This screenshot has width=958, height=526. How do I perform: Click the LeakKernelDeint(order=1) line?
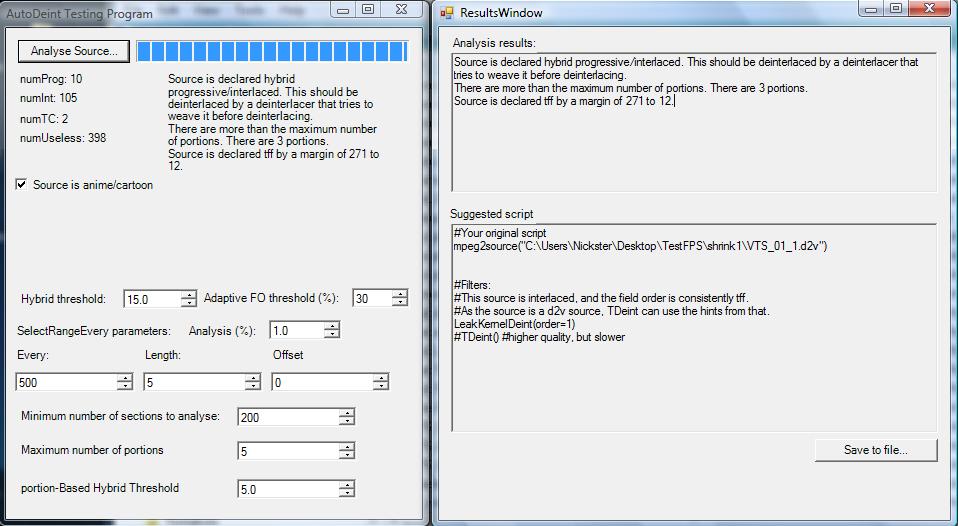514,324
